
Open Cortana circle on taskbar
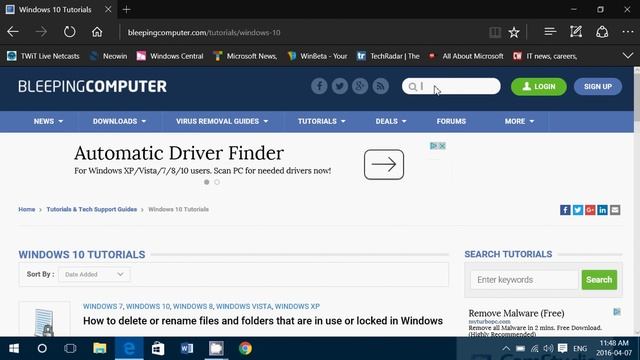coord(42,348)
